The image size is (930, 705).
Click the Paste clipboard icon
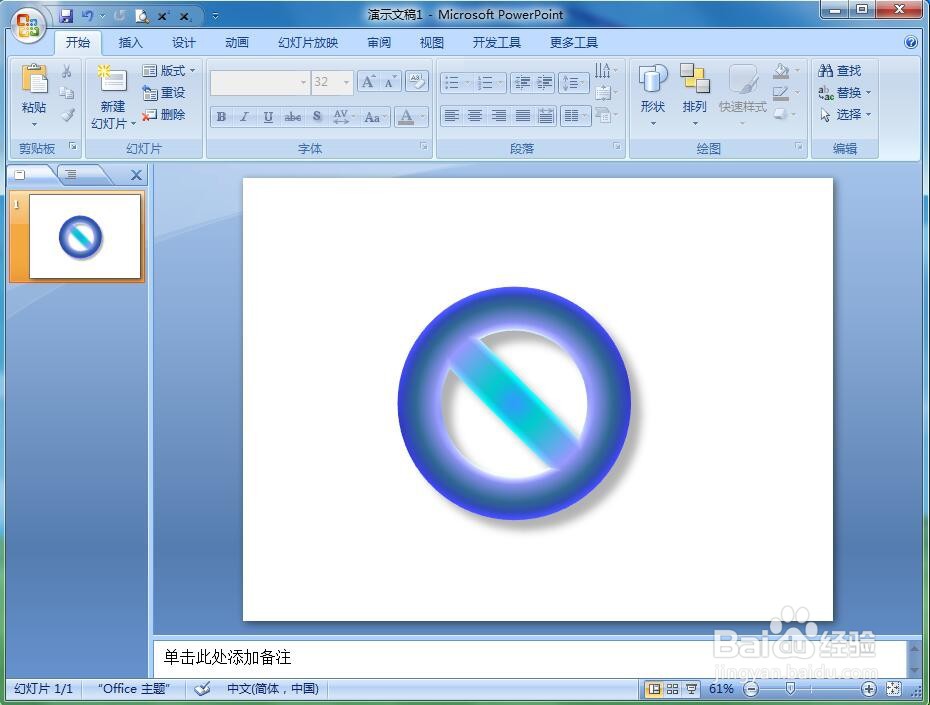pos(34,79)
